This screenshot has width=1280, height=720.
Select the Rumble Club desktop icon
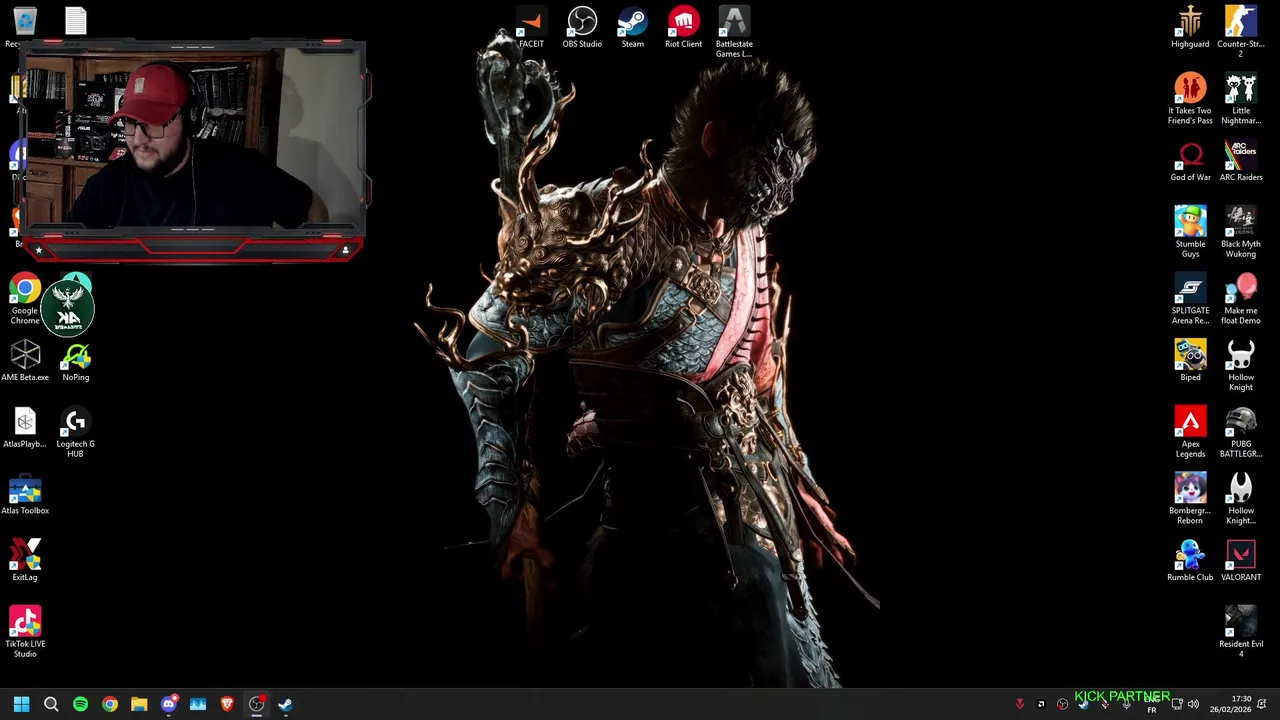click(x=1190, y=561)
